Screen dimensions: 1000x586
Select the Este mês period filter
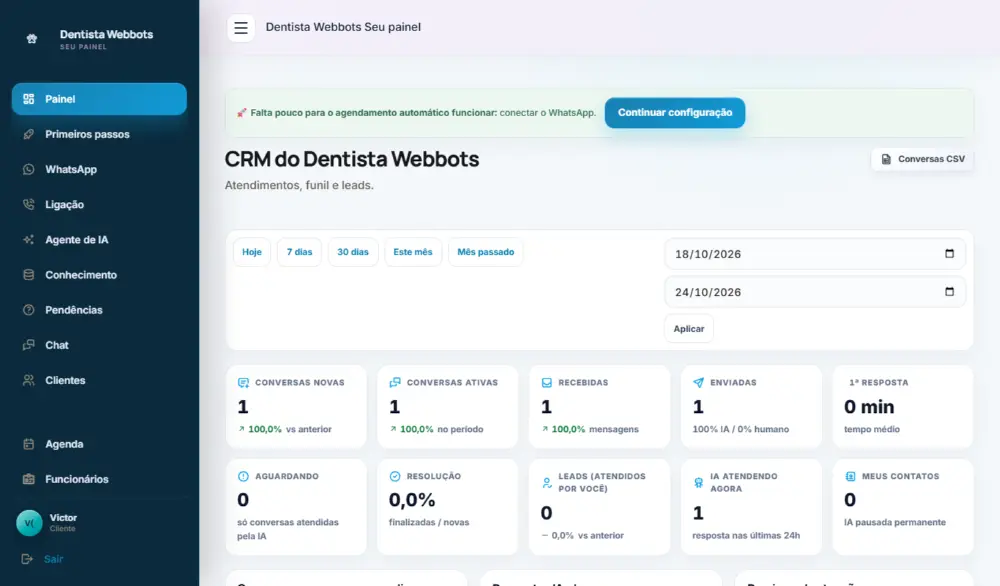click(413, 252)
